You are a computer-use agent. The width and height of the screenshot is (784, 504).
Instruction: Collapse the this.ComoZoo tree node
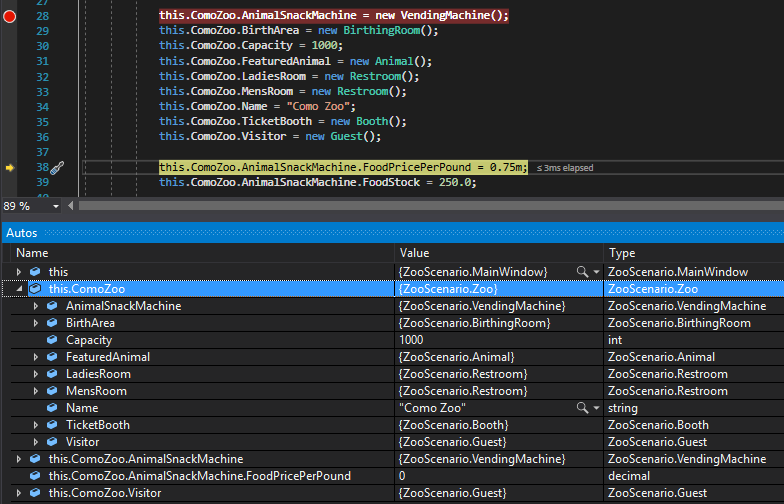[18, 289]
